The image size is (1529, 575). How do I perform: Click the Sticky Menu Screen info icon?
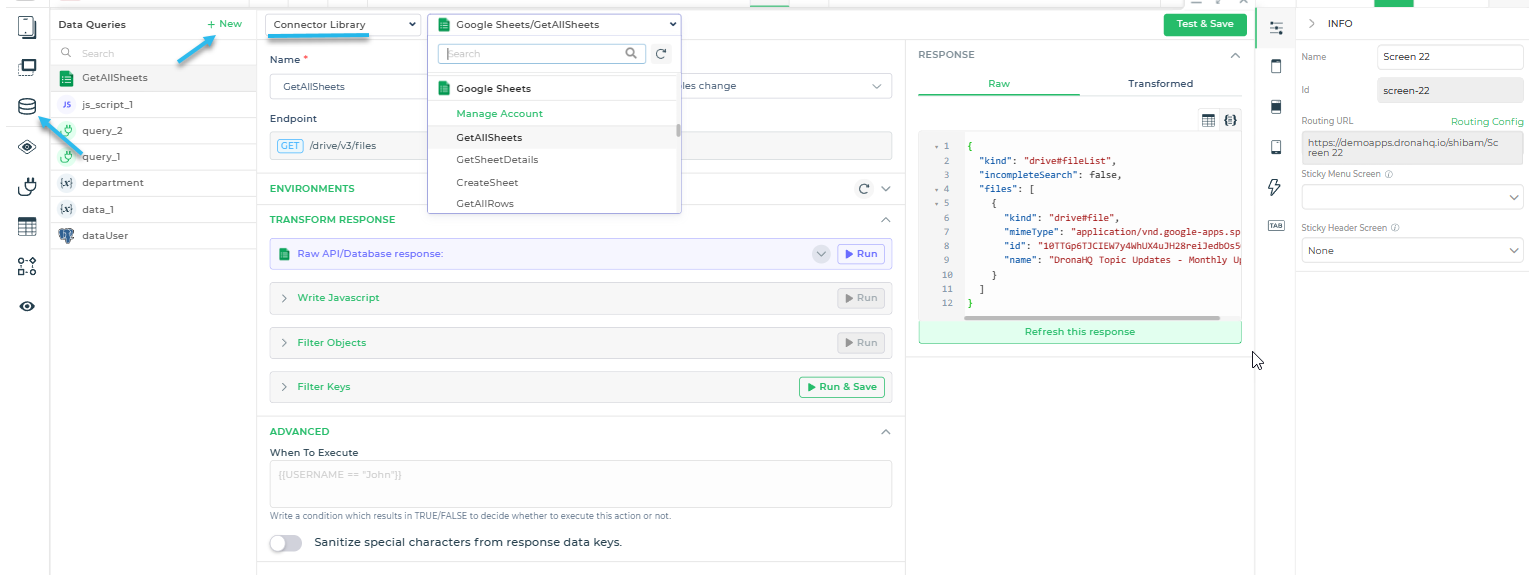tap(1389, 174)
